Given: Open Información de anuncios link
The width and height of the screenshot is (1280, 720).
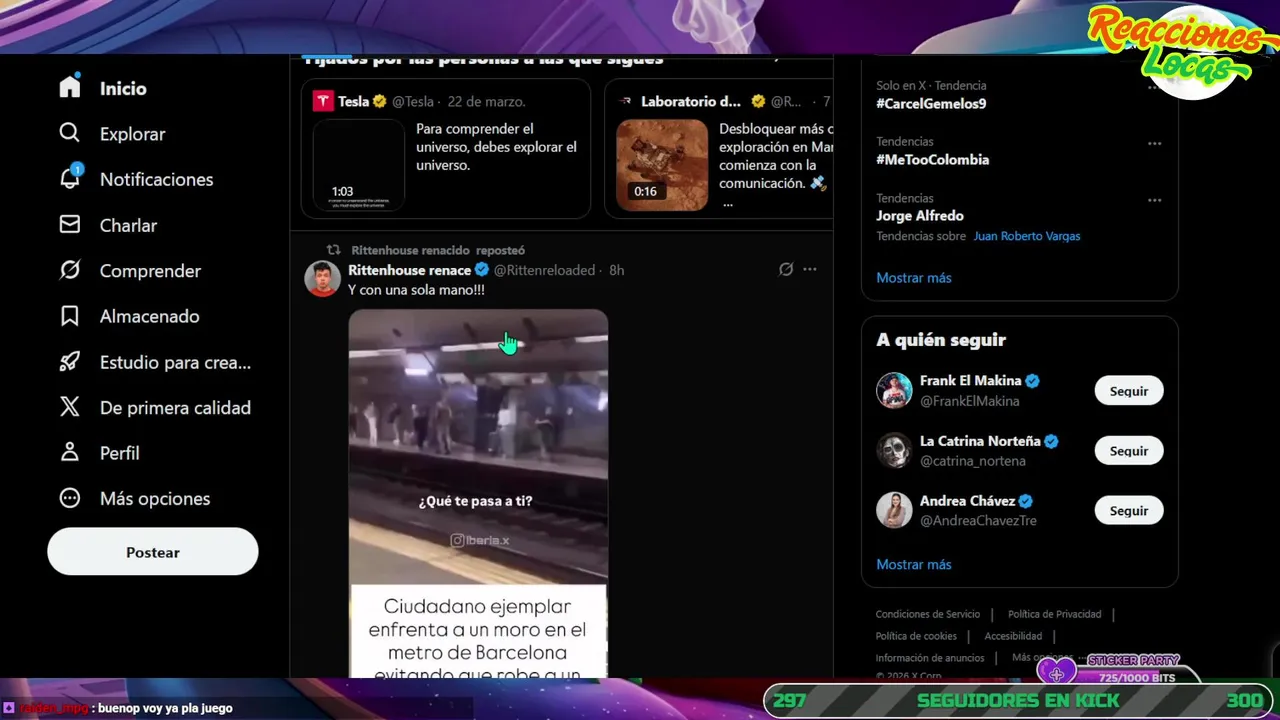Looking at the screenshot, I should click(x=930, y=658).
